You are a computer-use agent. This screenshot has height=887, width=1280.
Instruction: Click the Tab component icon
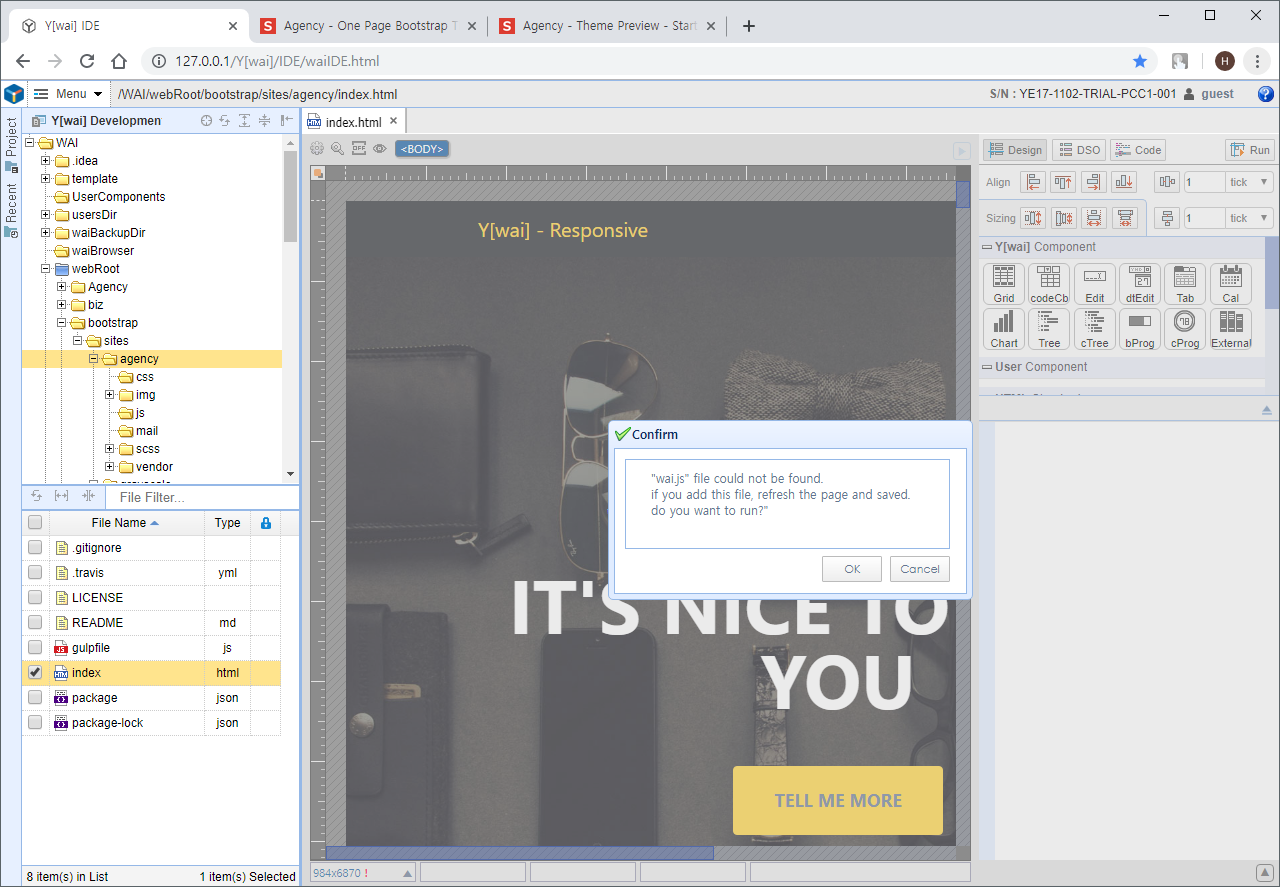[1185, 284]
